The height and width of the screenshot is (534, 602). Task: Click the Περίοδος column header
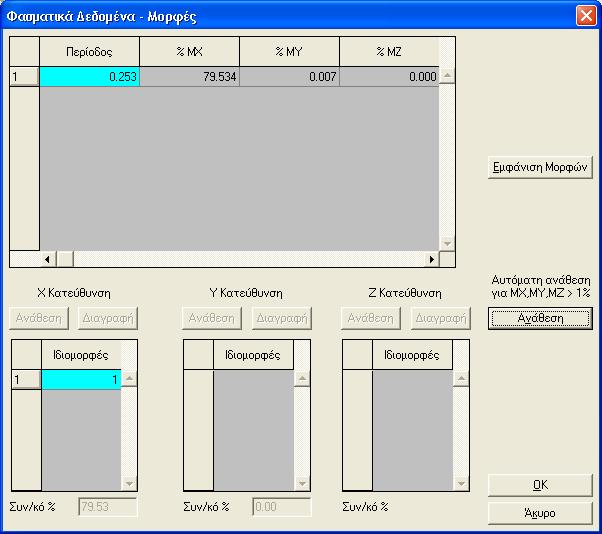89,52
